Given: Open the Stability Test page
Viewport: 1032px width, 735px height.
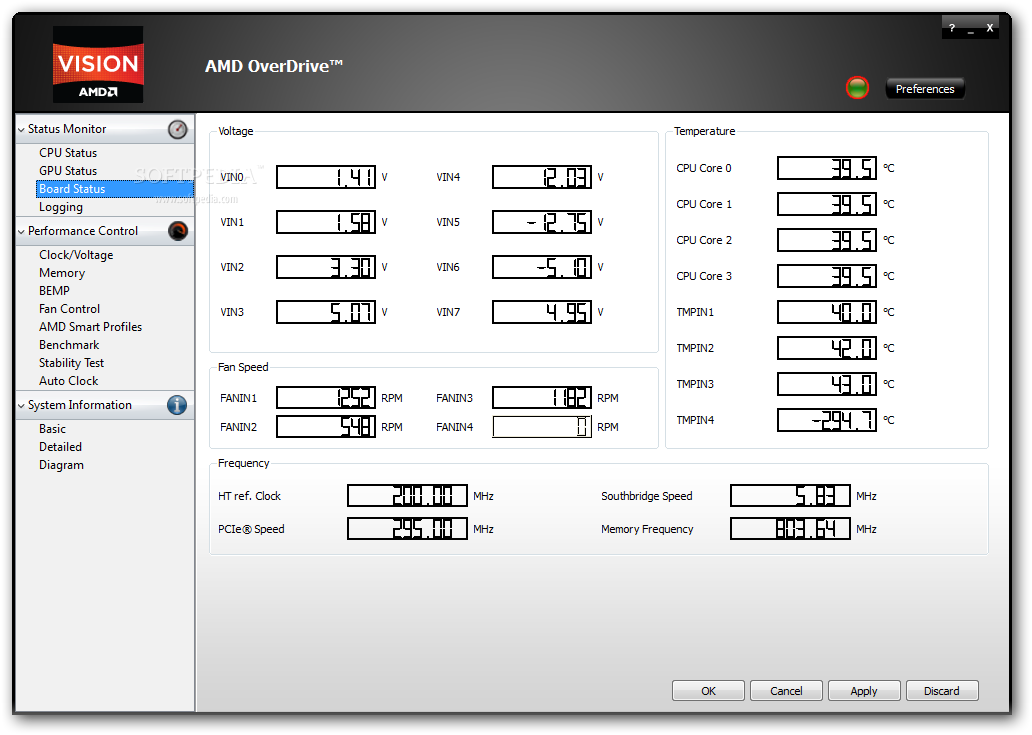Looking at the screenshot, I should point(71,363).
